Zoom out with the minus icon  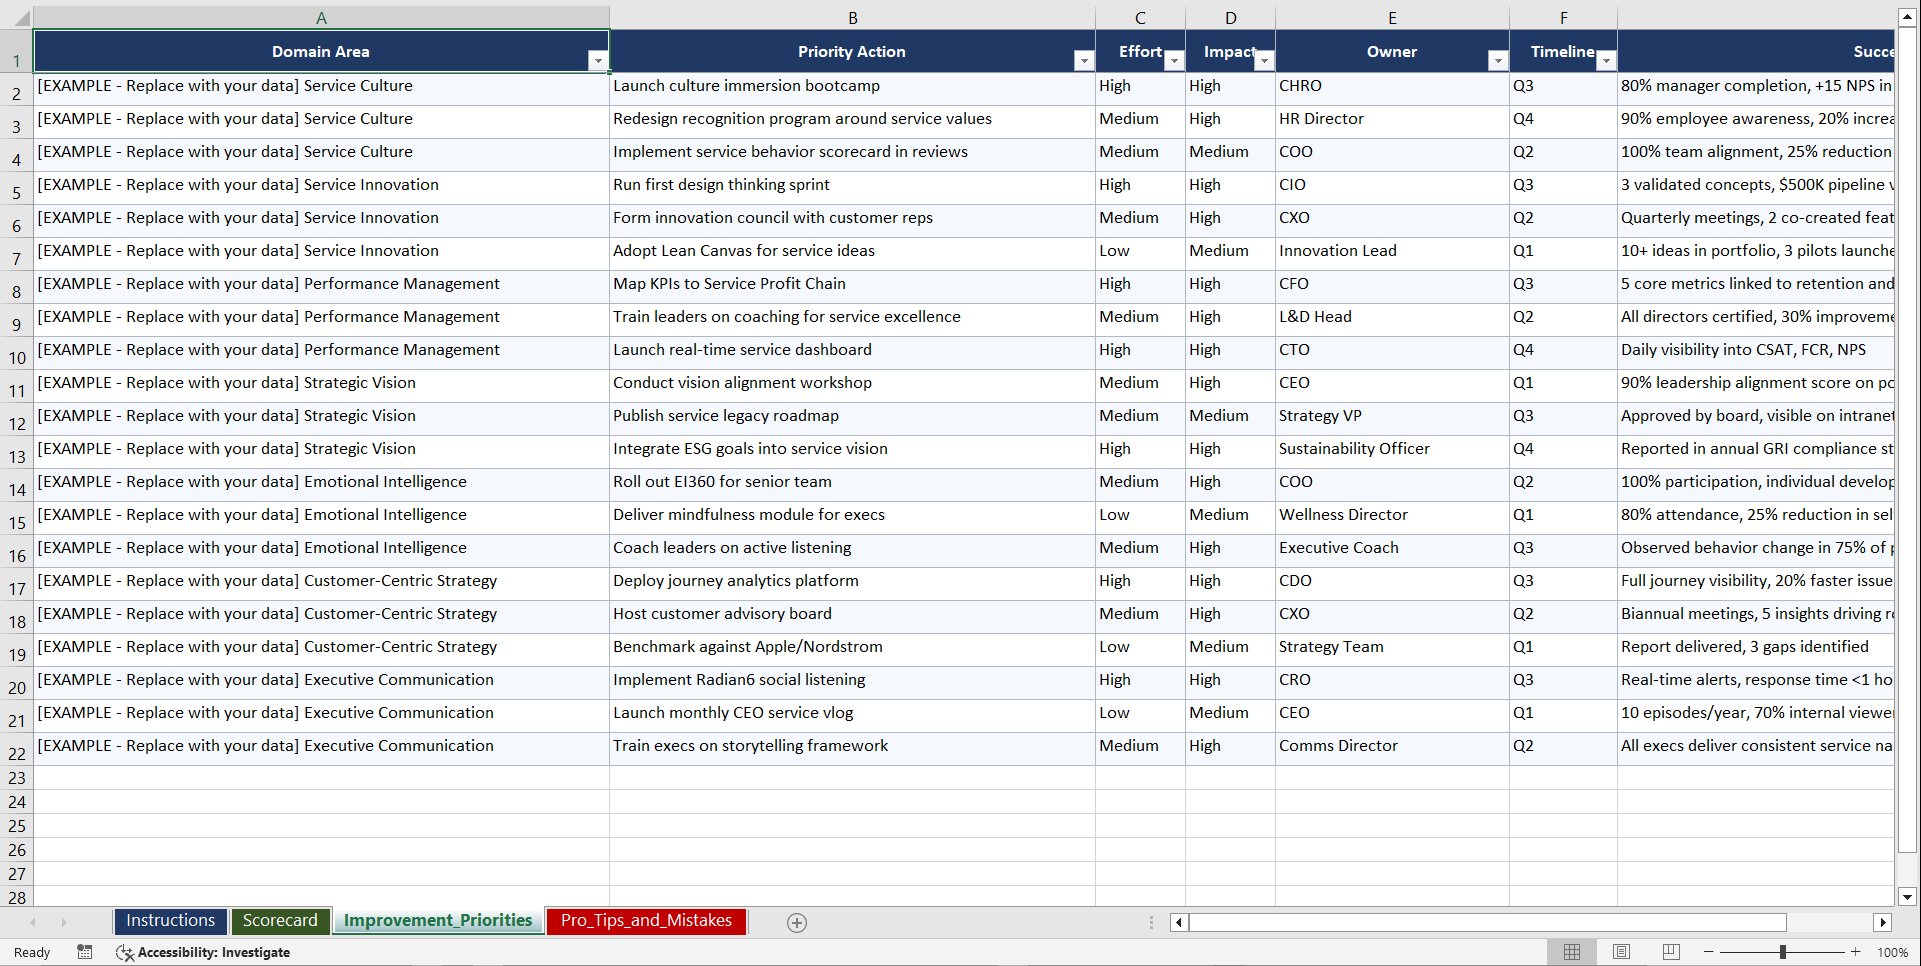pos(1709,952)
